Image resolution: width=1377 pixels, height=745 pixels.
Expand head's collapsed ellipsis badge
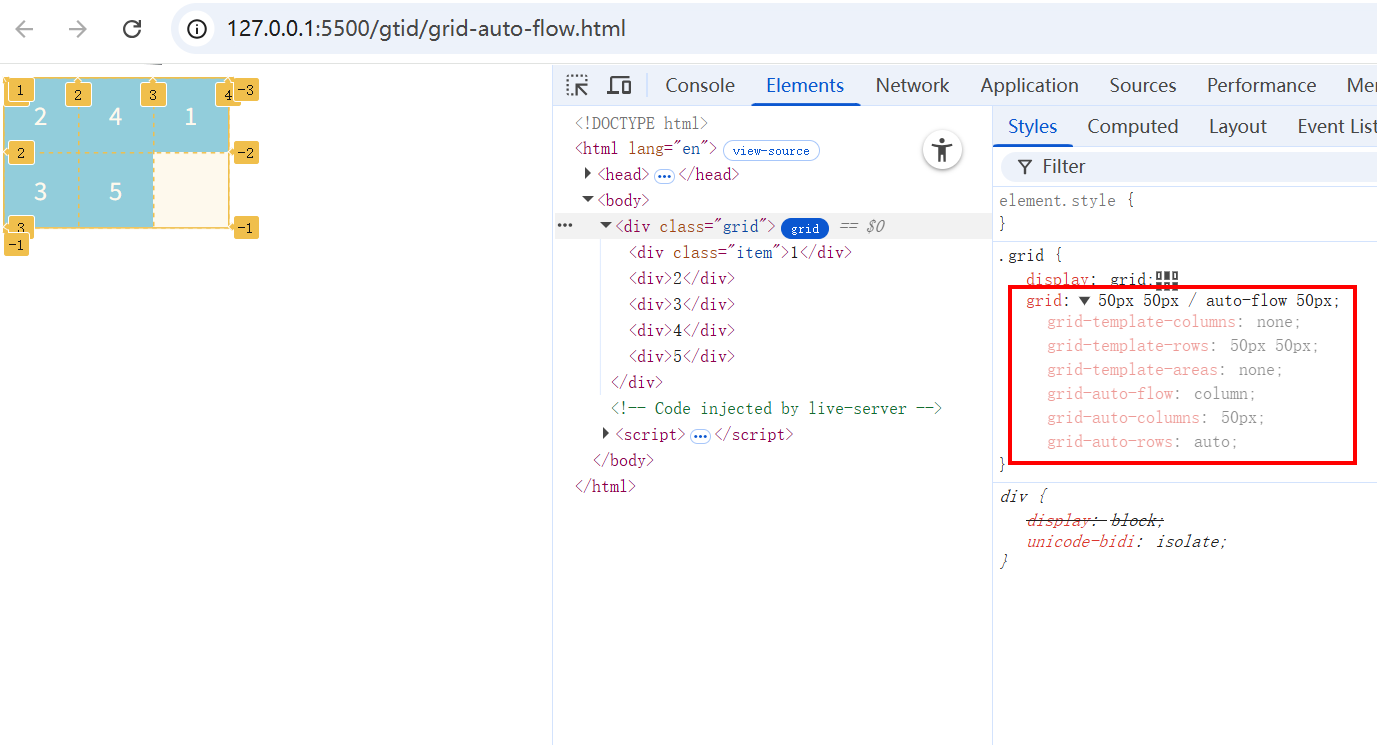664,175
